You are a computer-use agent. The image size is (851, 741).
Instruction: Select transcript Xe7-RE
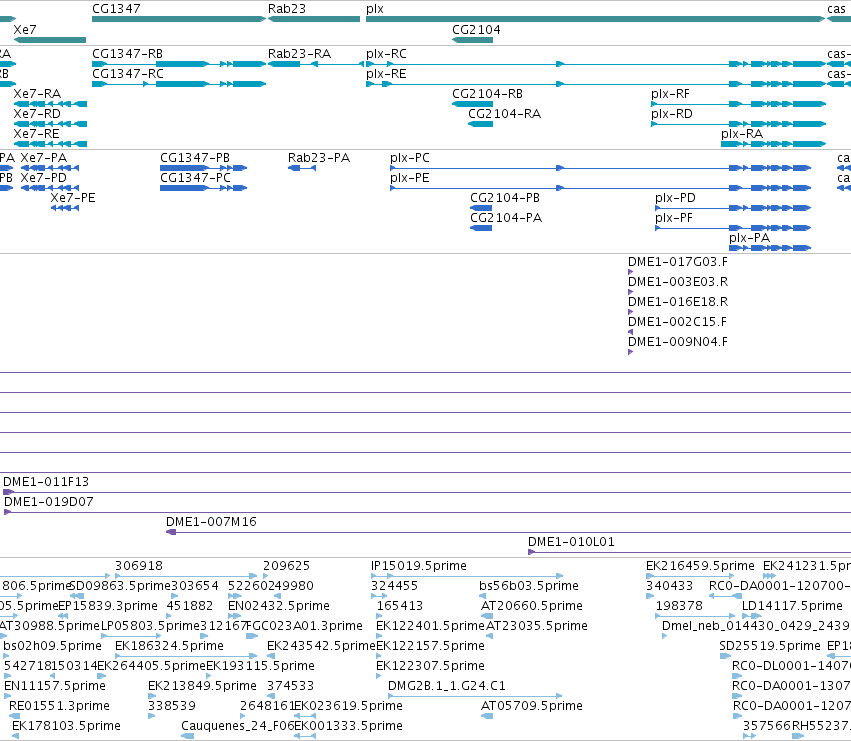point(50,144)
